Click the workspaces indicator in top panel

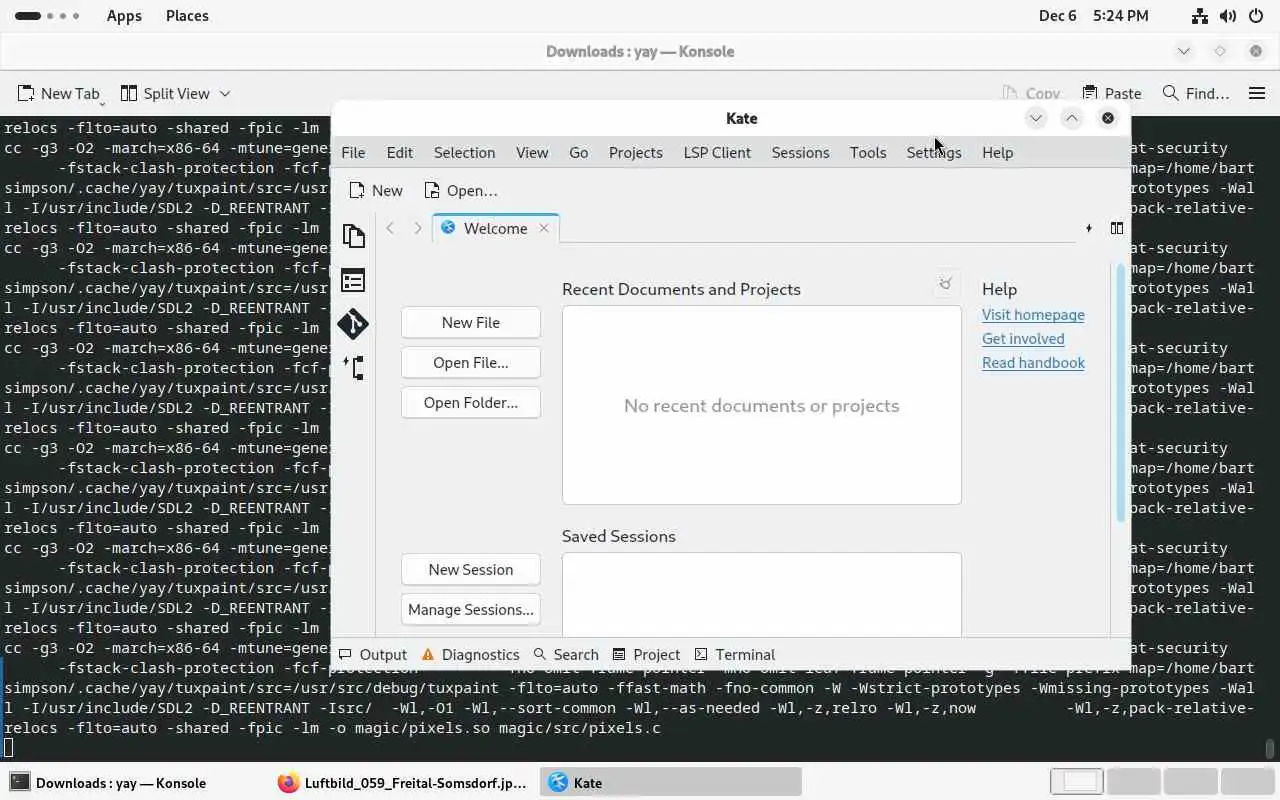click(48, 15)
